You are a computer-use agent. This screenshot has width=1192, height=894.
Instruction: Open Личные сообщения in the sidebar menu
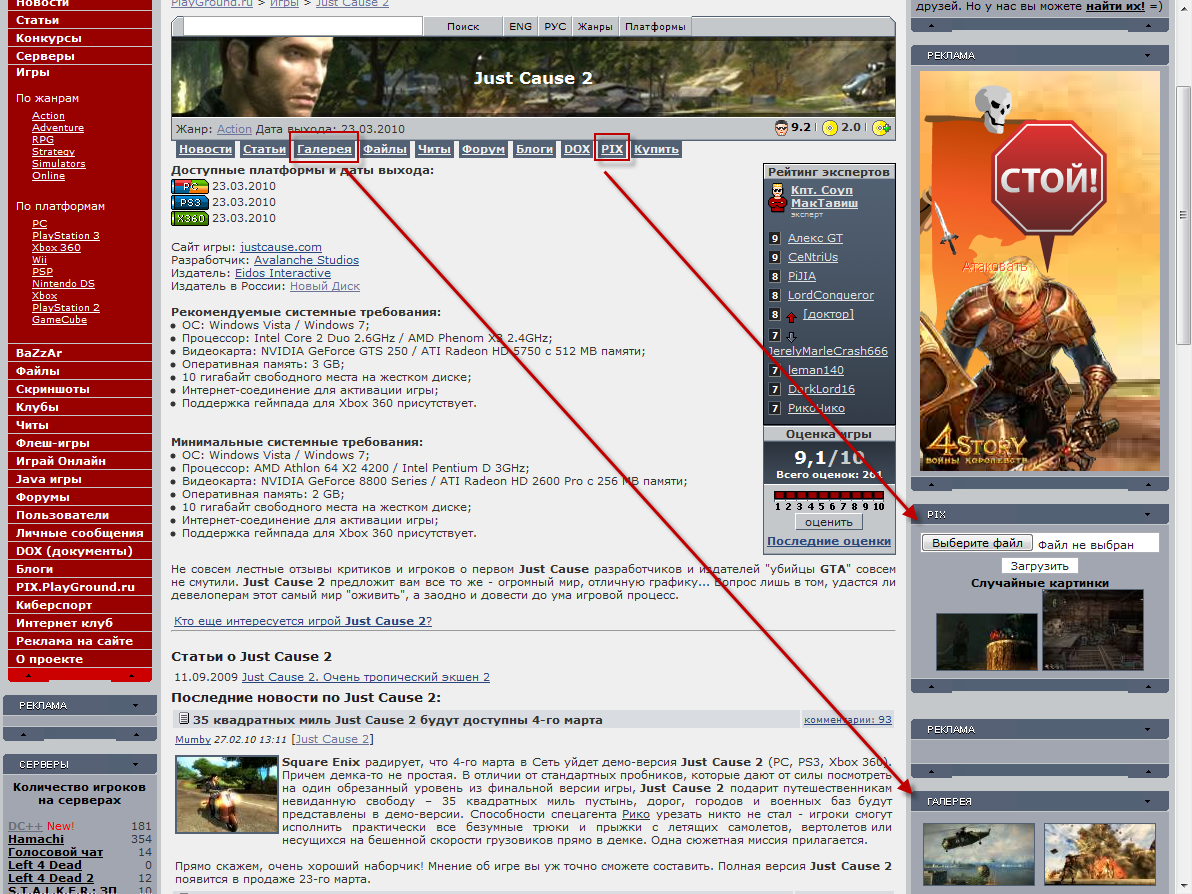[x=80, y=533]
